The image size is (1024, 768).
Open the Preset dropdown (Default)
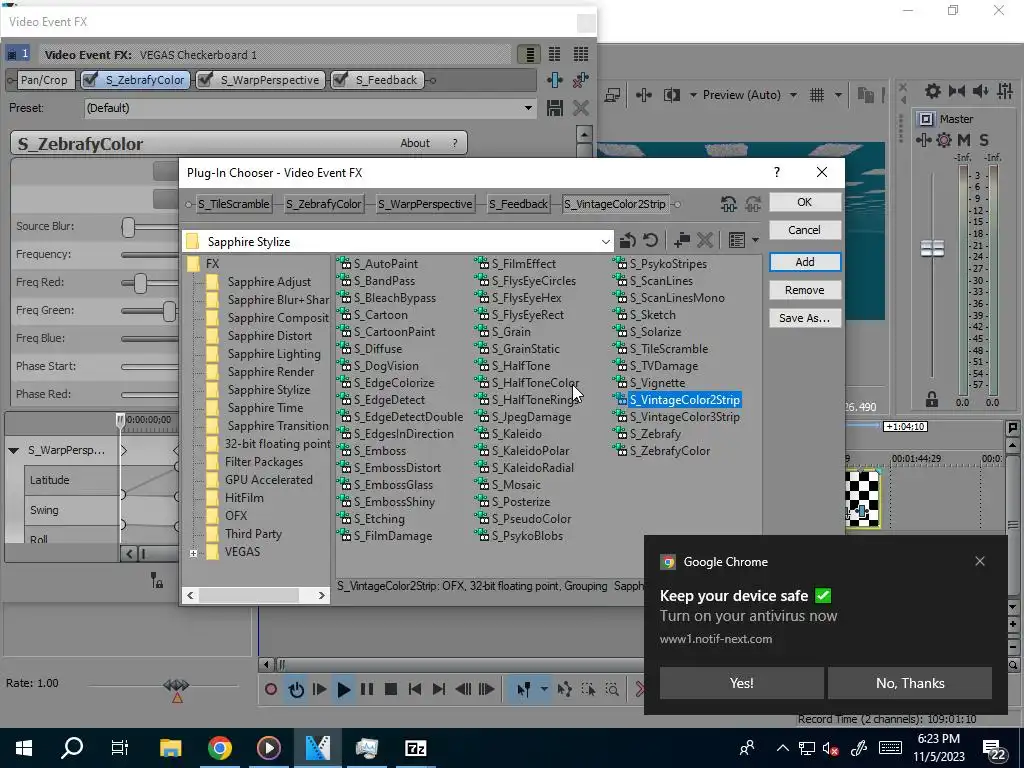point(528,108)
